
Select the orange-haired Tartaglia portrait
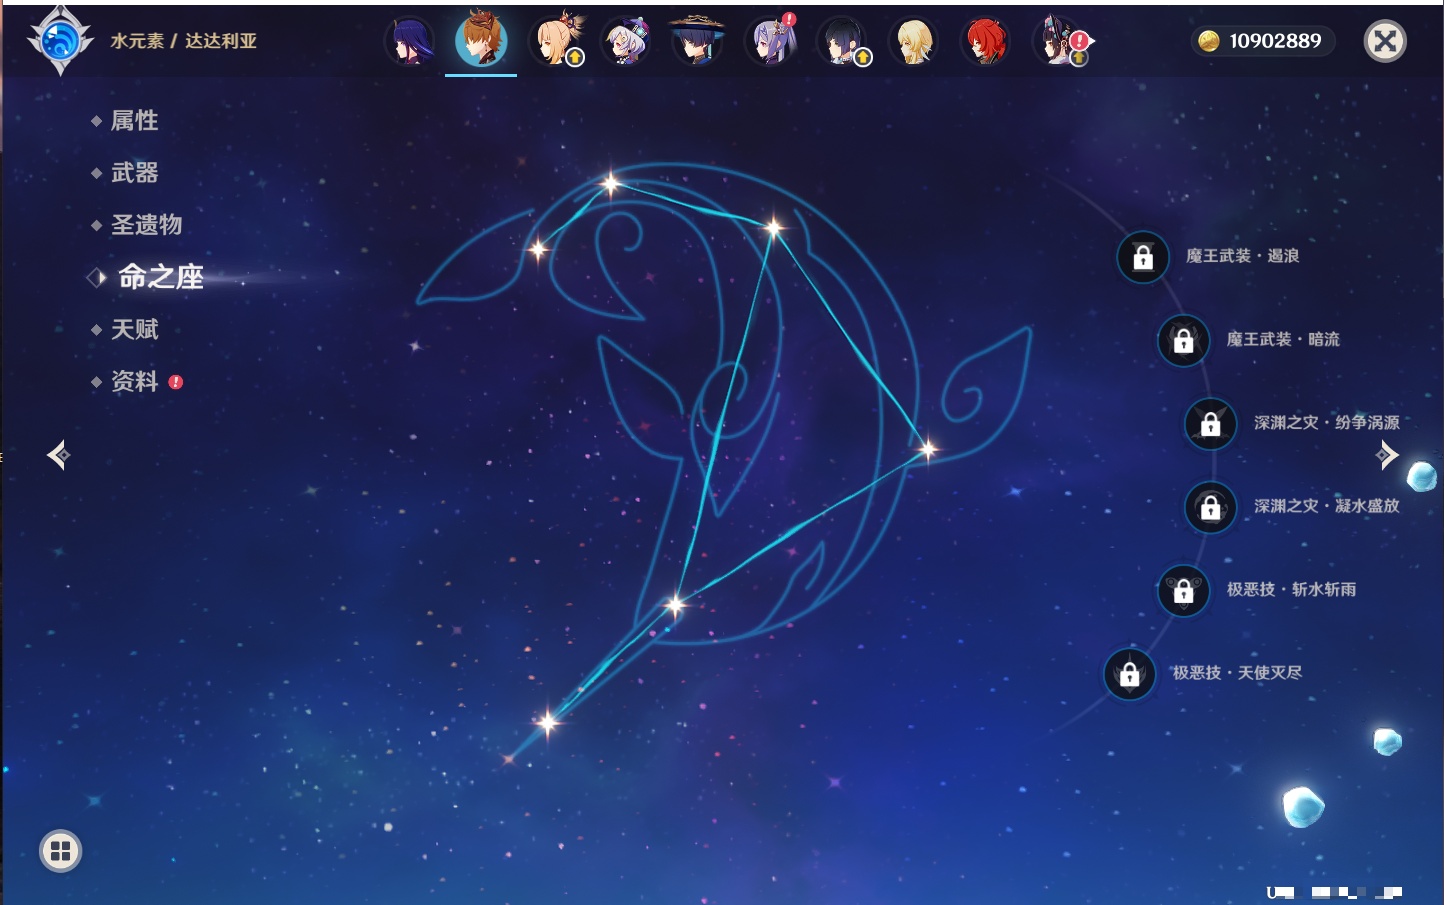(x=481, y=42)
